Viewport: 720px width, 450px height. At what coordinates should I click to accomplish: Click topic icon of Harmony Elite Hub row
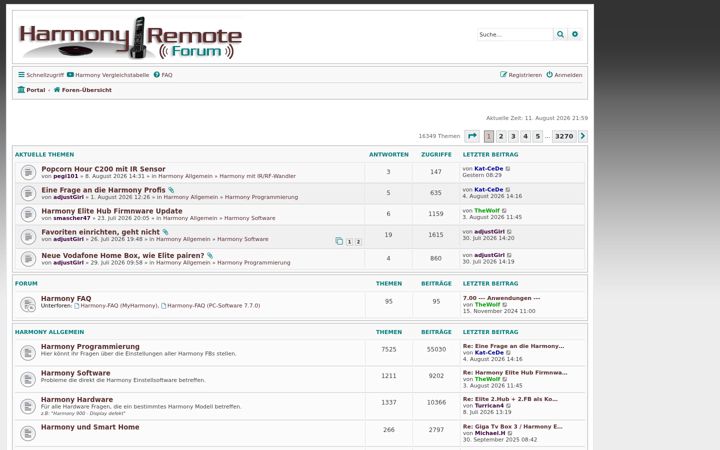coord(28,214)
